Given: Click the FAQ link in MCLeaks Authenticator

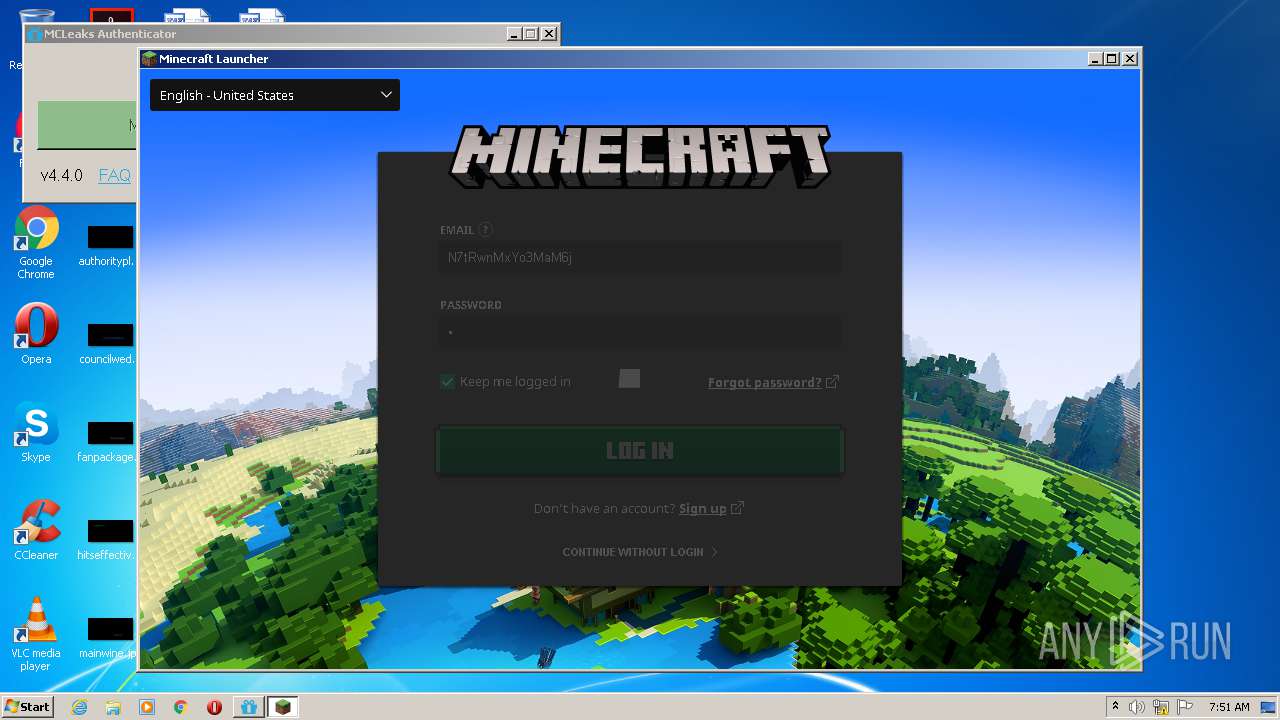Looking at the screenshot, I should tap(114, 175).
